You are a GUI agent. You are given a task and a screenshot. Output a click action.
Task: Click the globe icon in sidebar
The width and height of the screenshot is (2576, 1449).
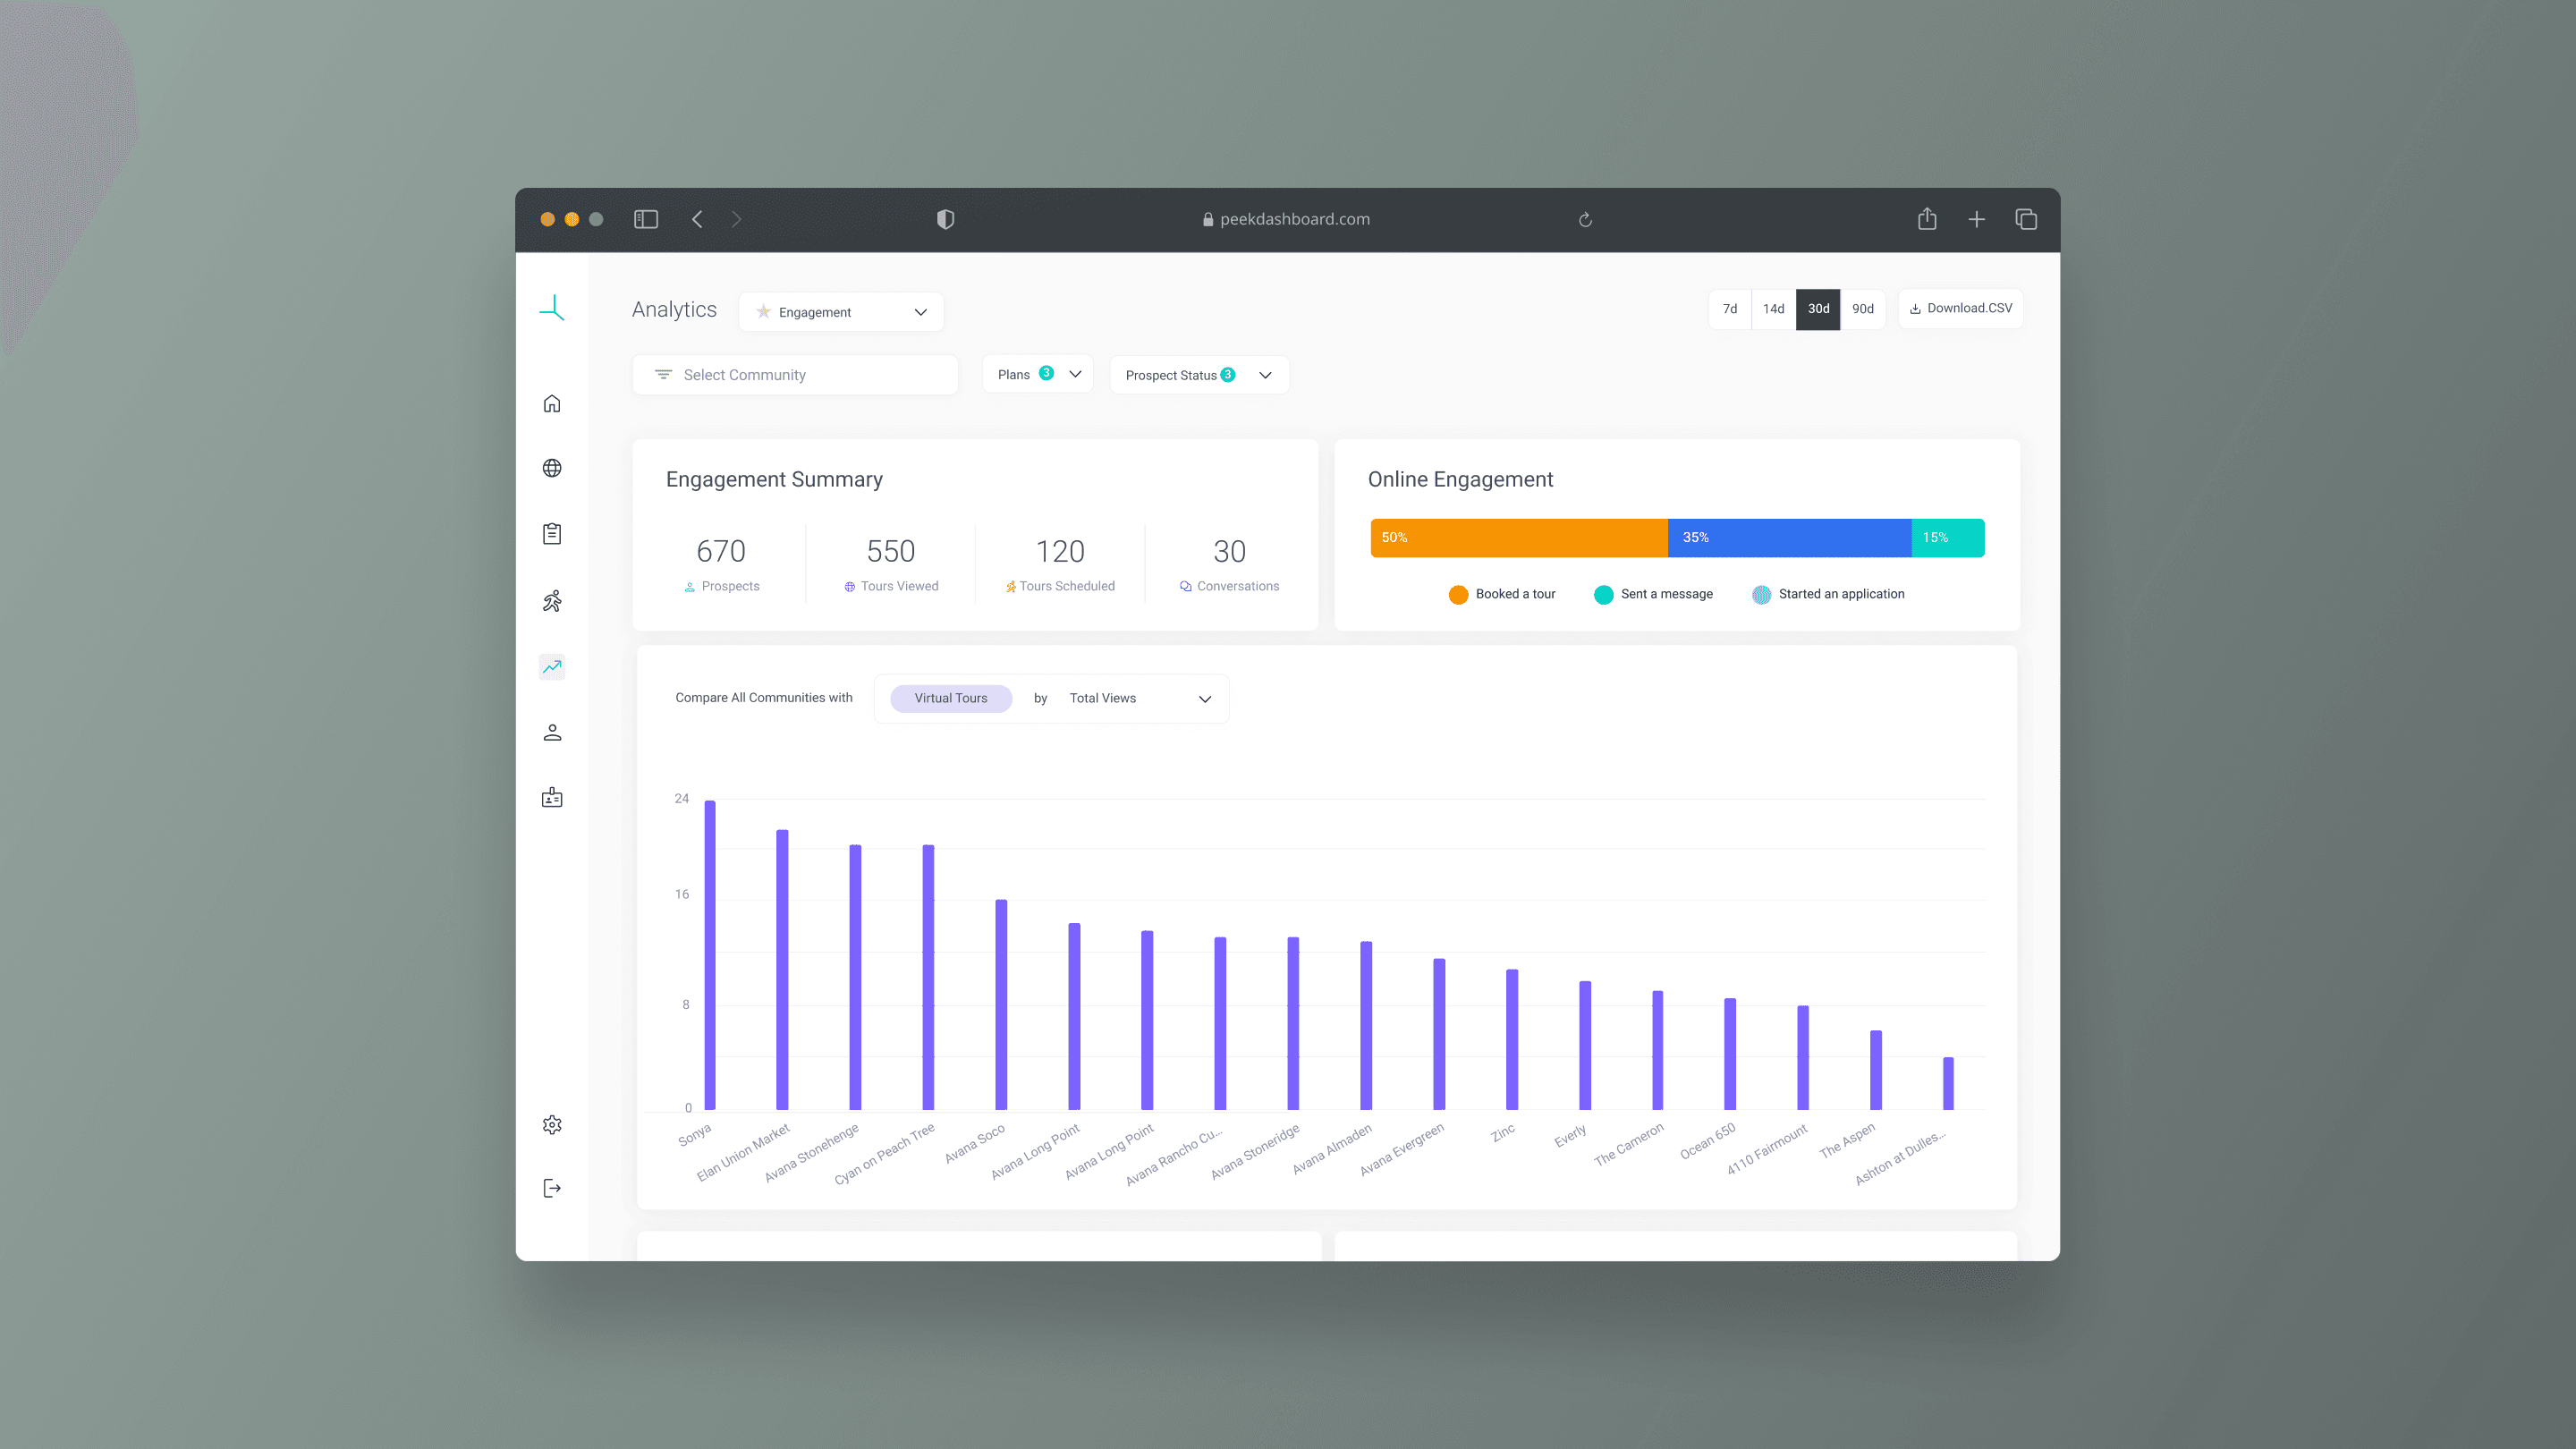(552, 468)
